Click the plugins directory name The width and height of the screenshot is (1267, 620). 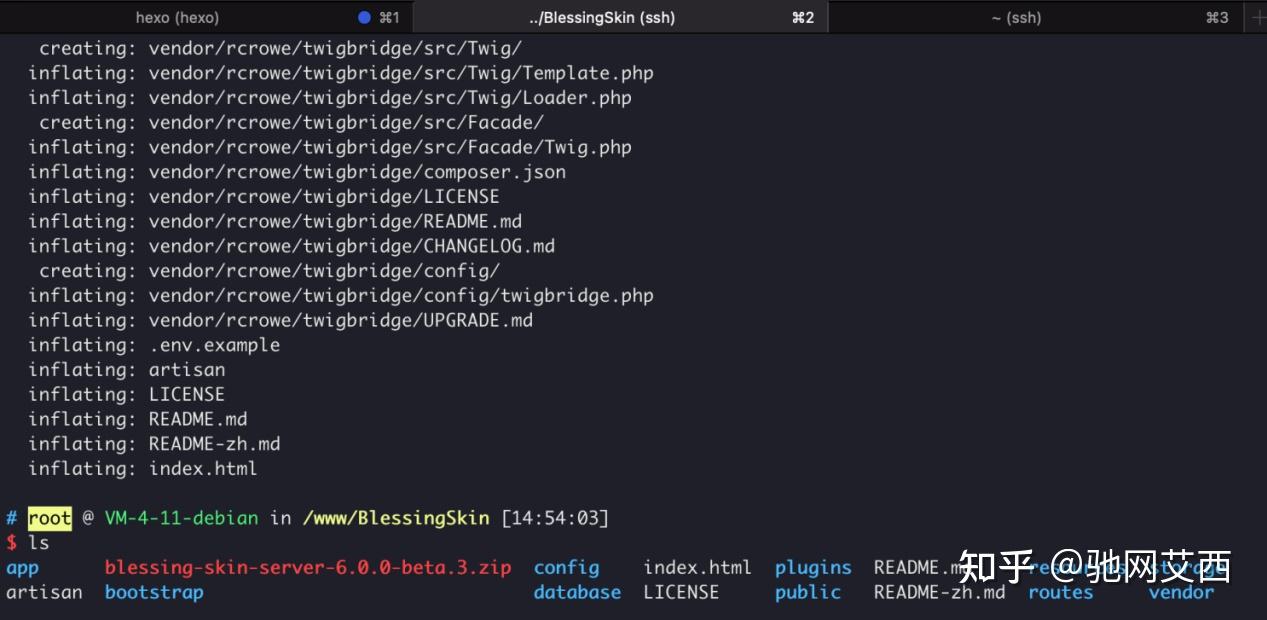click(x=813, y=568)
